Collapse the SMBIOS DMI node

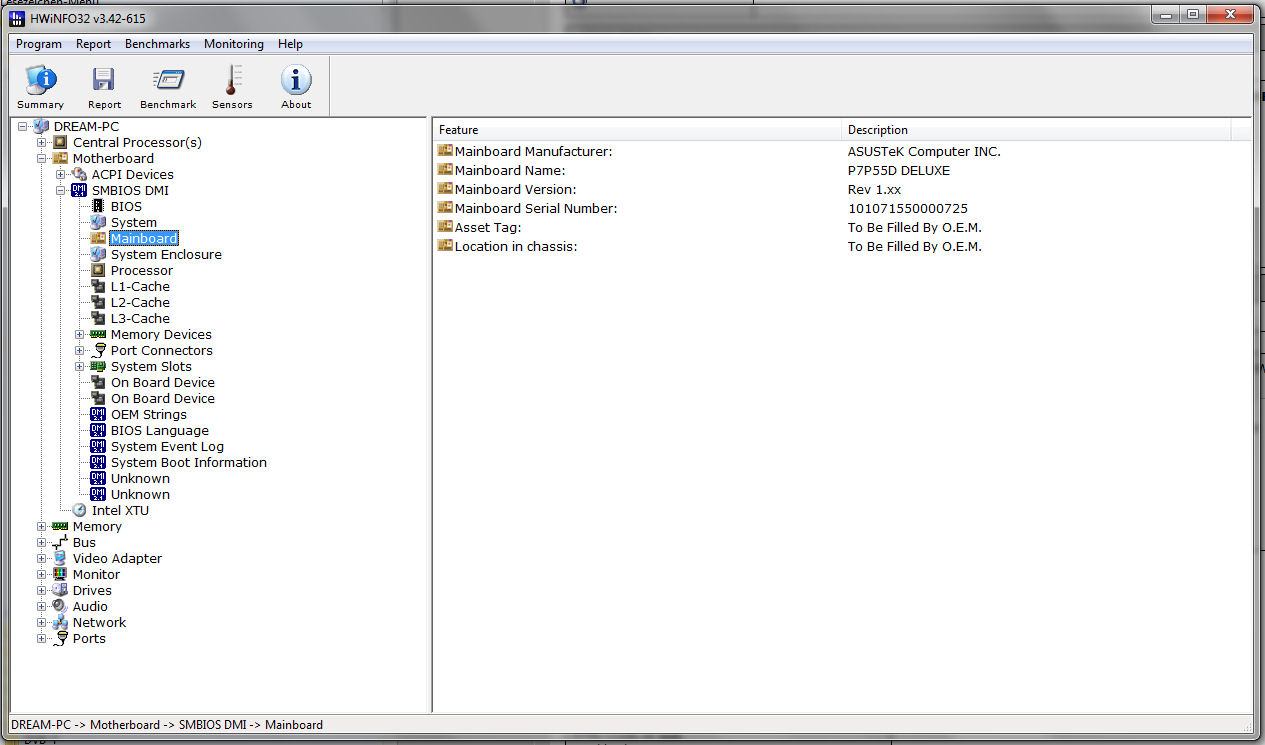61,191
